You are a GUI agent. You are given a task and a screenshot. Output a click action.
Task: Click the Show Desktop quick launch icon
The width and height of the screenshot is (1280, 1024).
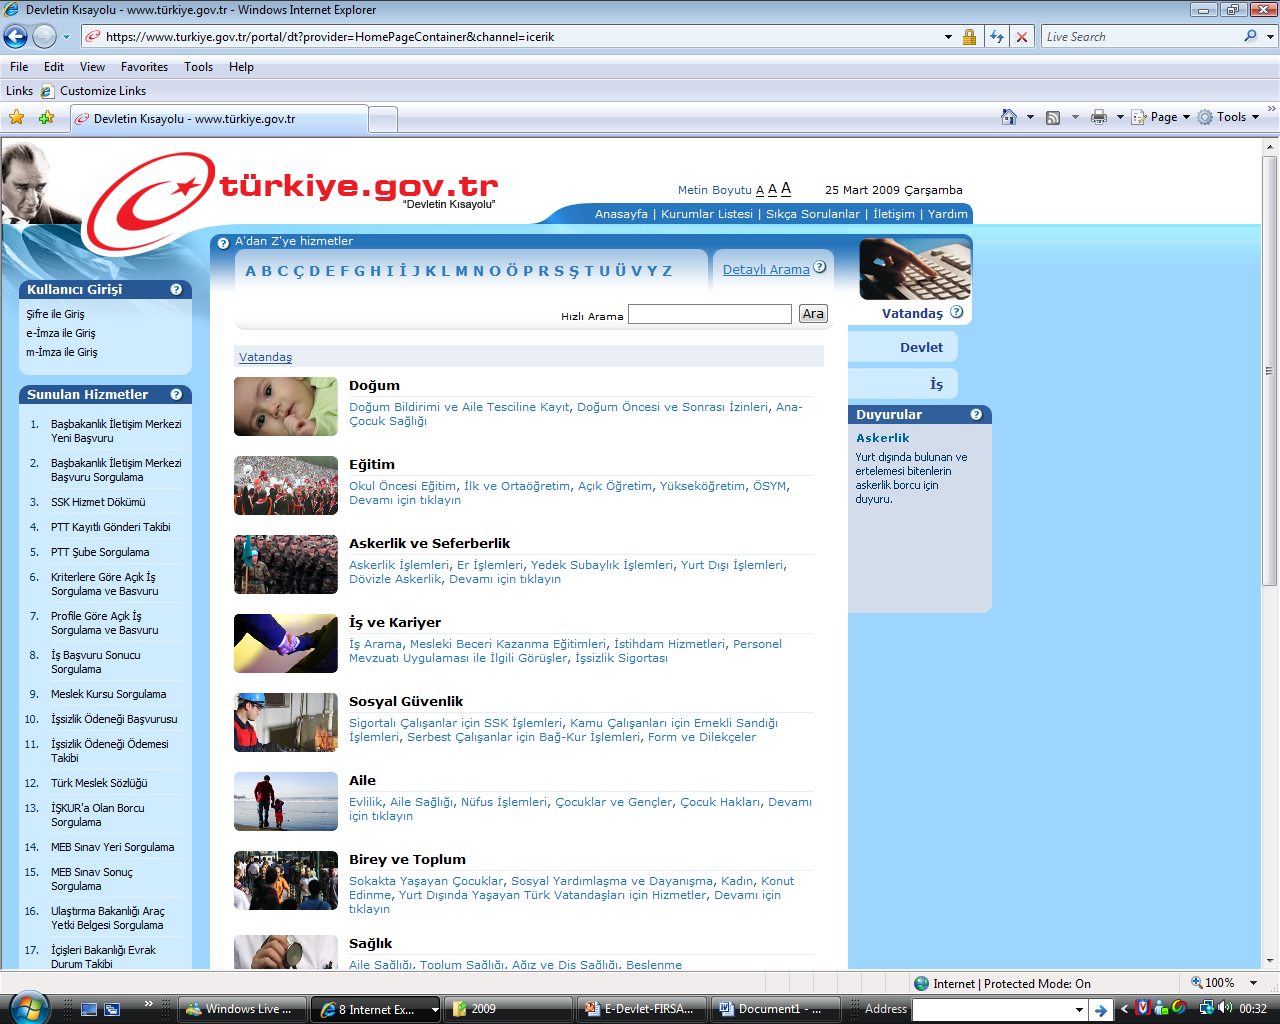(x=89, y=1009)
